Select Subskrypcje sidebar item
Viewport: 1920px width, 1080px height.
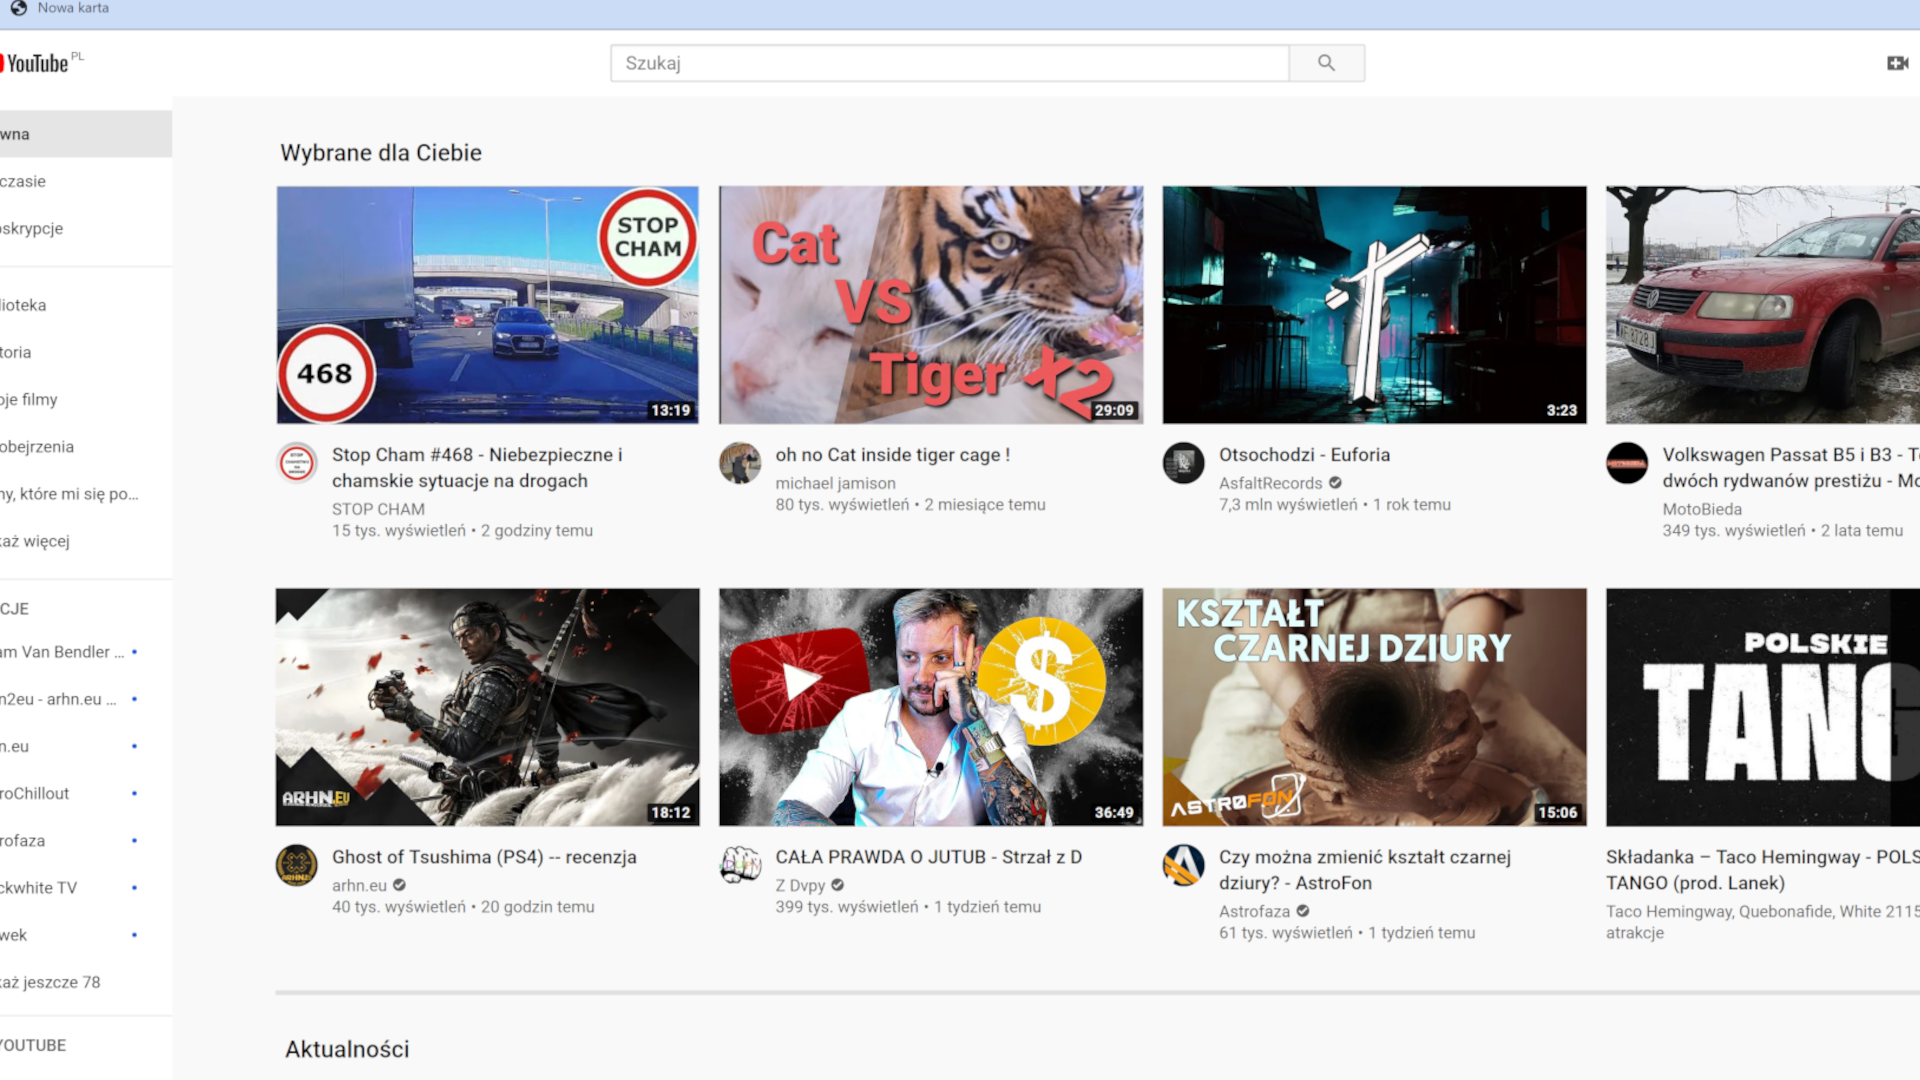click(x=86, y=228)
